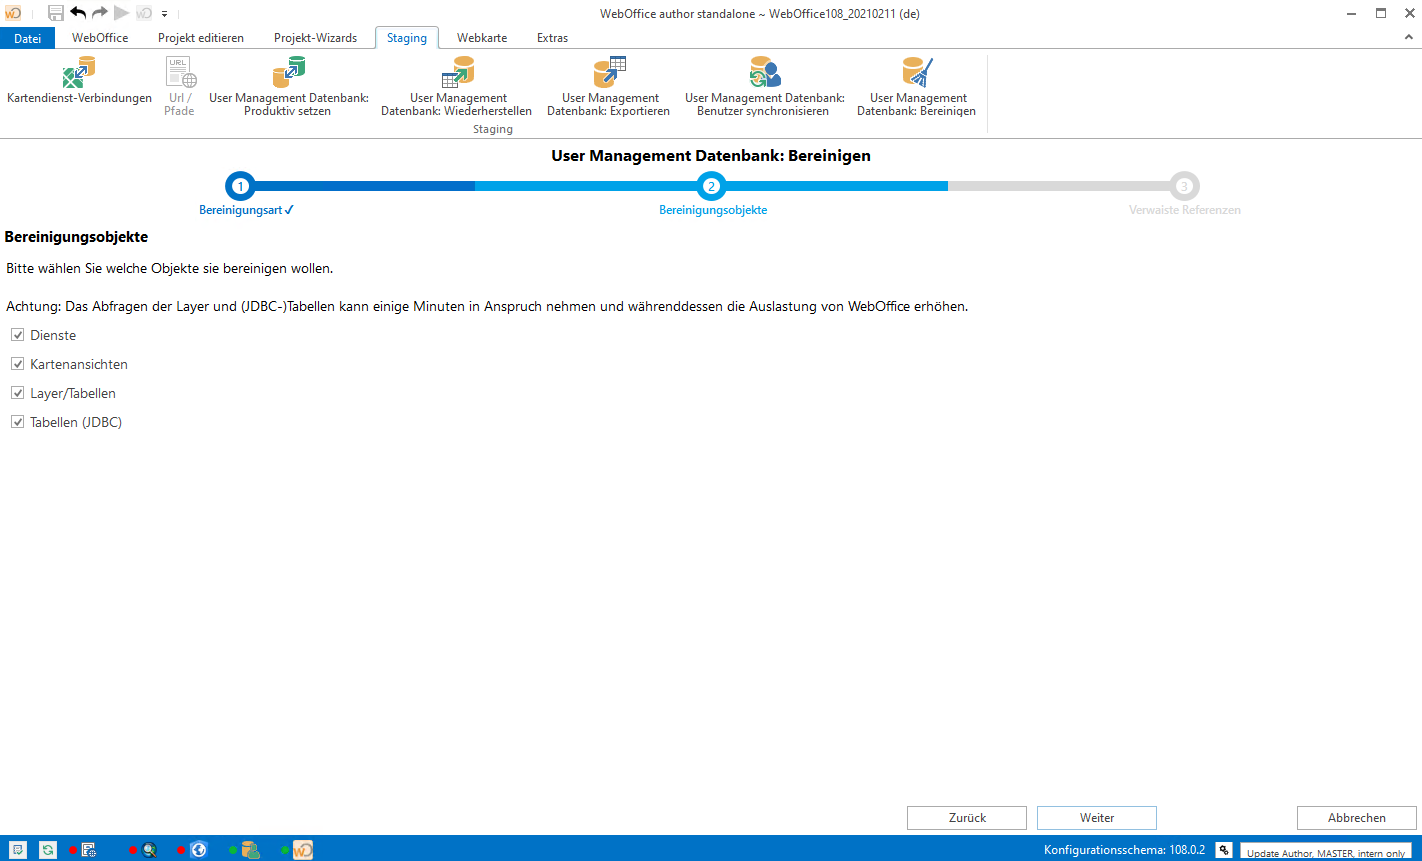1422x861 pixels.
Task: Click the Bereinigungsobjekte section heading
Action: [76, 237]
